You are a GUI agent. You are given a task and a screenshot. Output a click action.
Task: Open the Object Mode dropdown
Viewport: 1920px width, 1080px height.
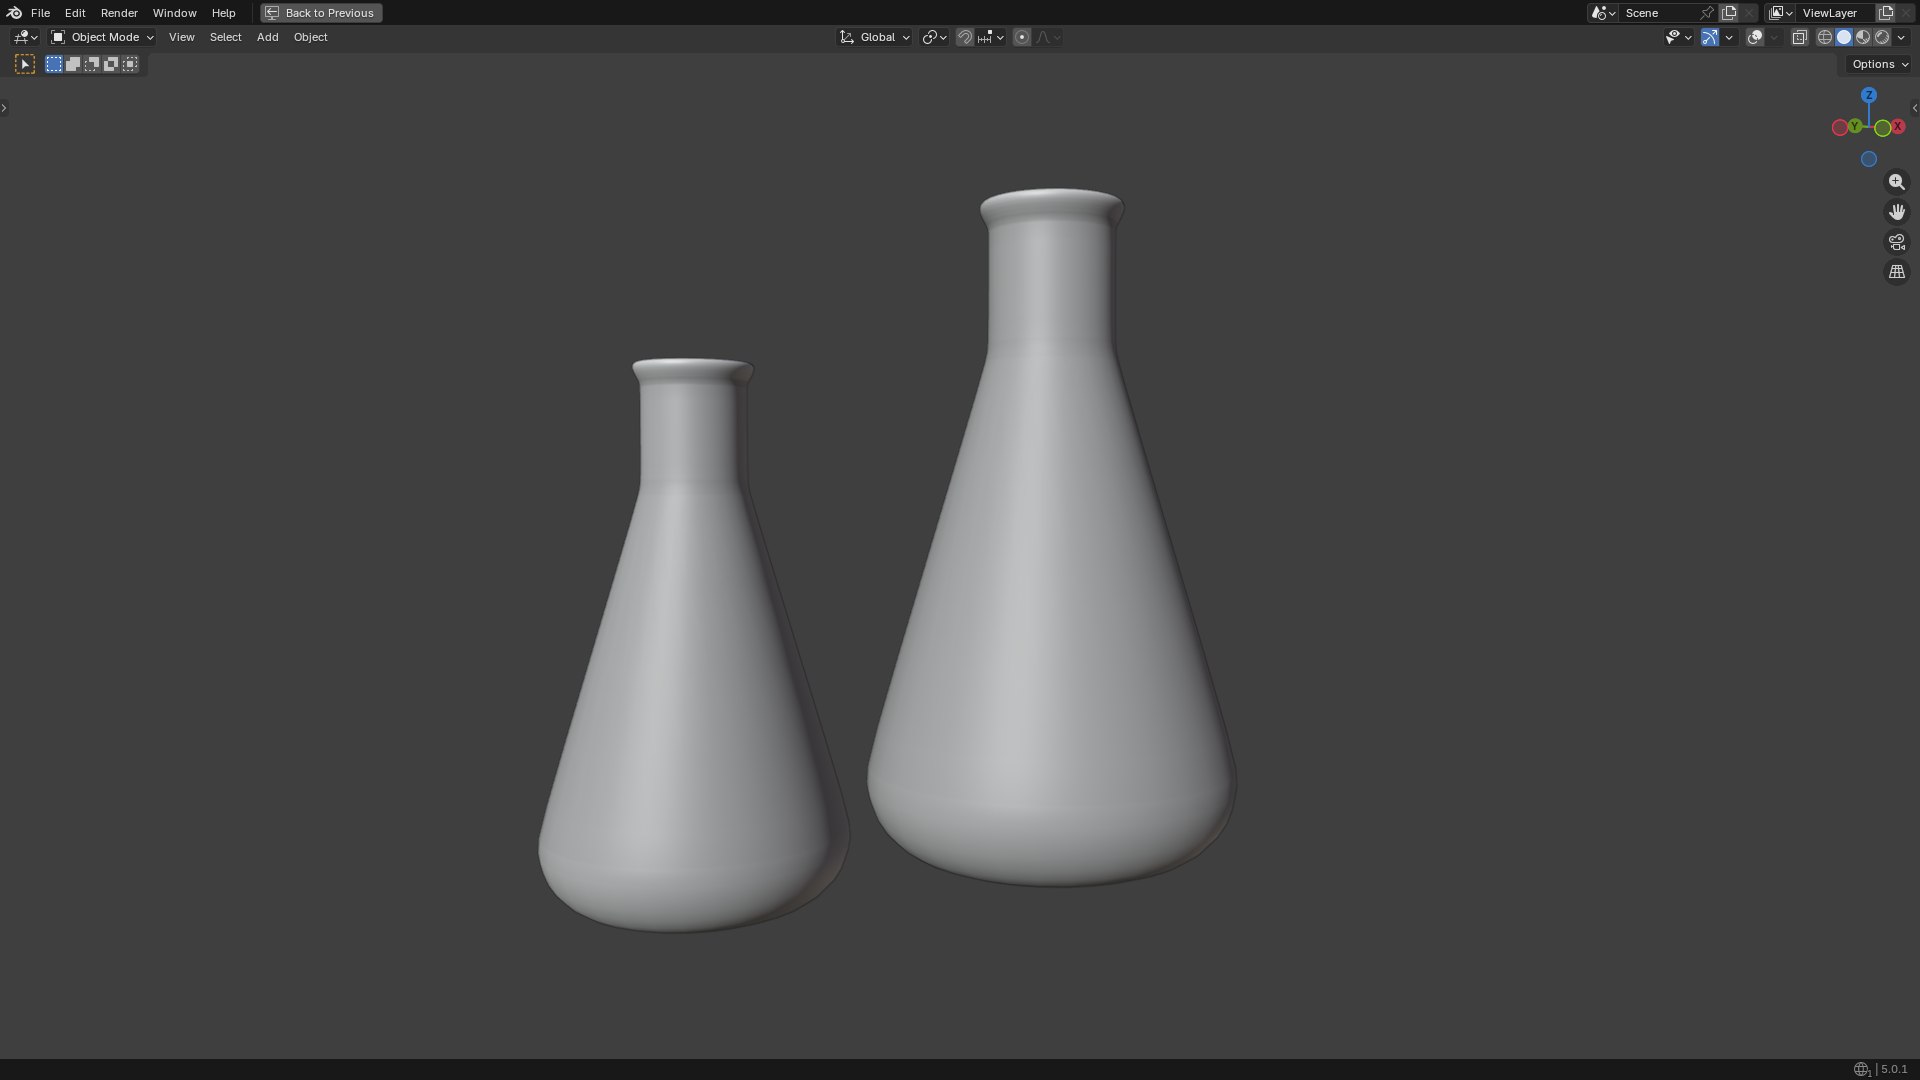[102, 37]
